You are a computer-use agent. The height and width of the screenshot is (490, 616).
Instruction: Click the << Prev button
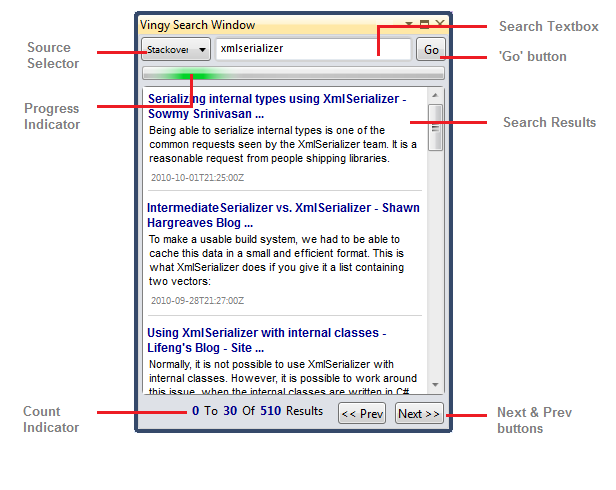[362, 413]
